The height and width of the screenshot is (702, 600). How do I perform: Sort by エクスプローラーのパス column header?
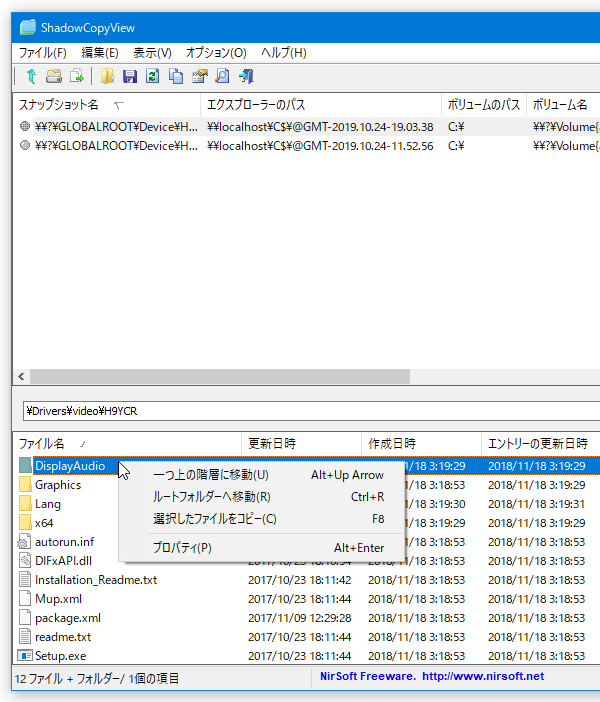coord(321,105)
